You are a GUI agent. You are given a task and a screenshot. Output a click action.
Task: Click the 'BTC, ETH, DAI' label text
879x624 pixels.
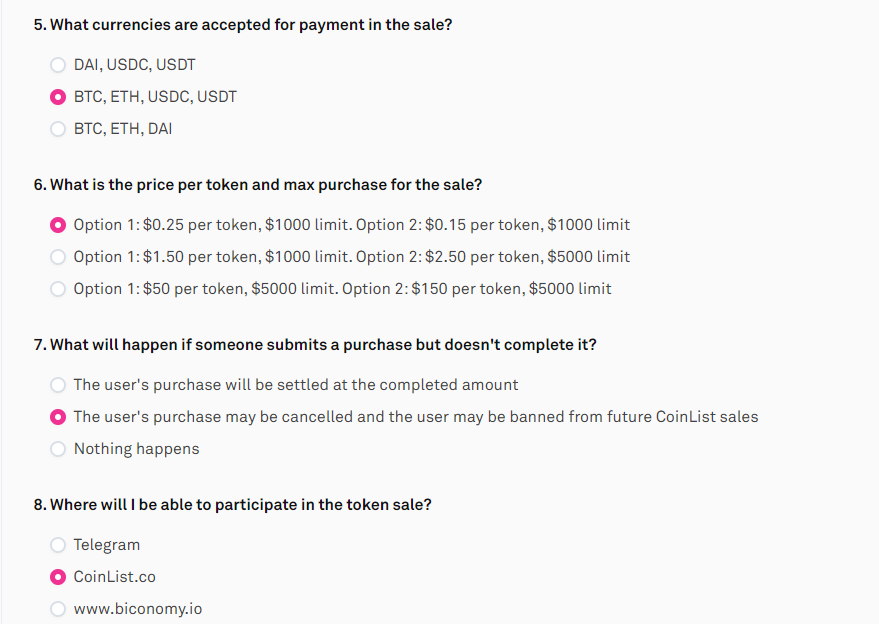coord(123,129)
